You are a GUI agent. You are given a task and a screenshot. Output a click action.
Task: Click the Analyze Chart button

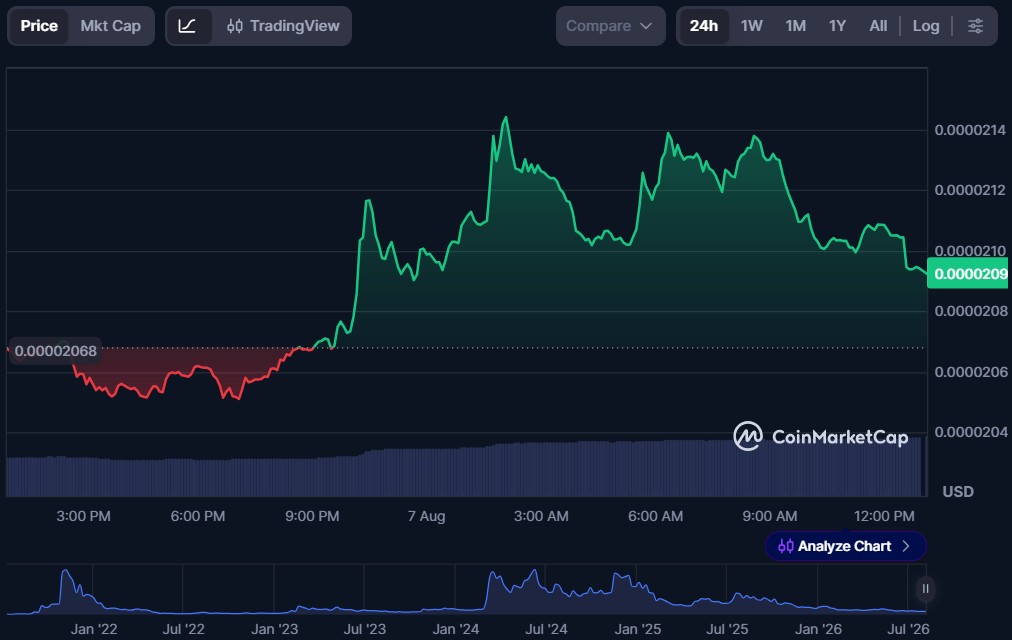845,546
